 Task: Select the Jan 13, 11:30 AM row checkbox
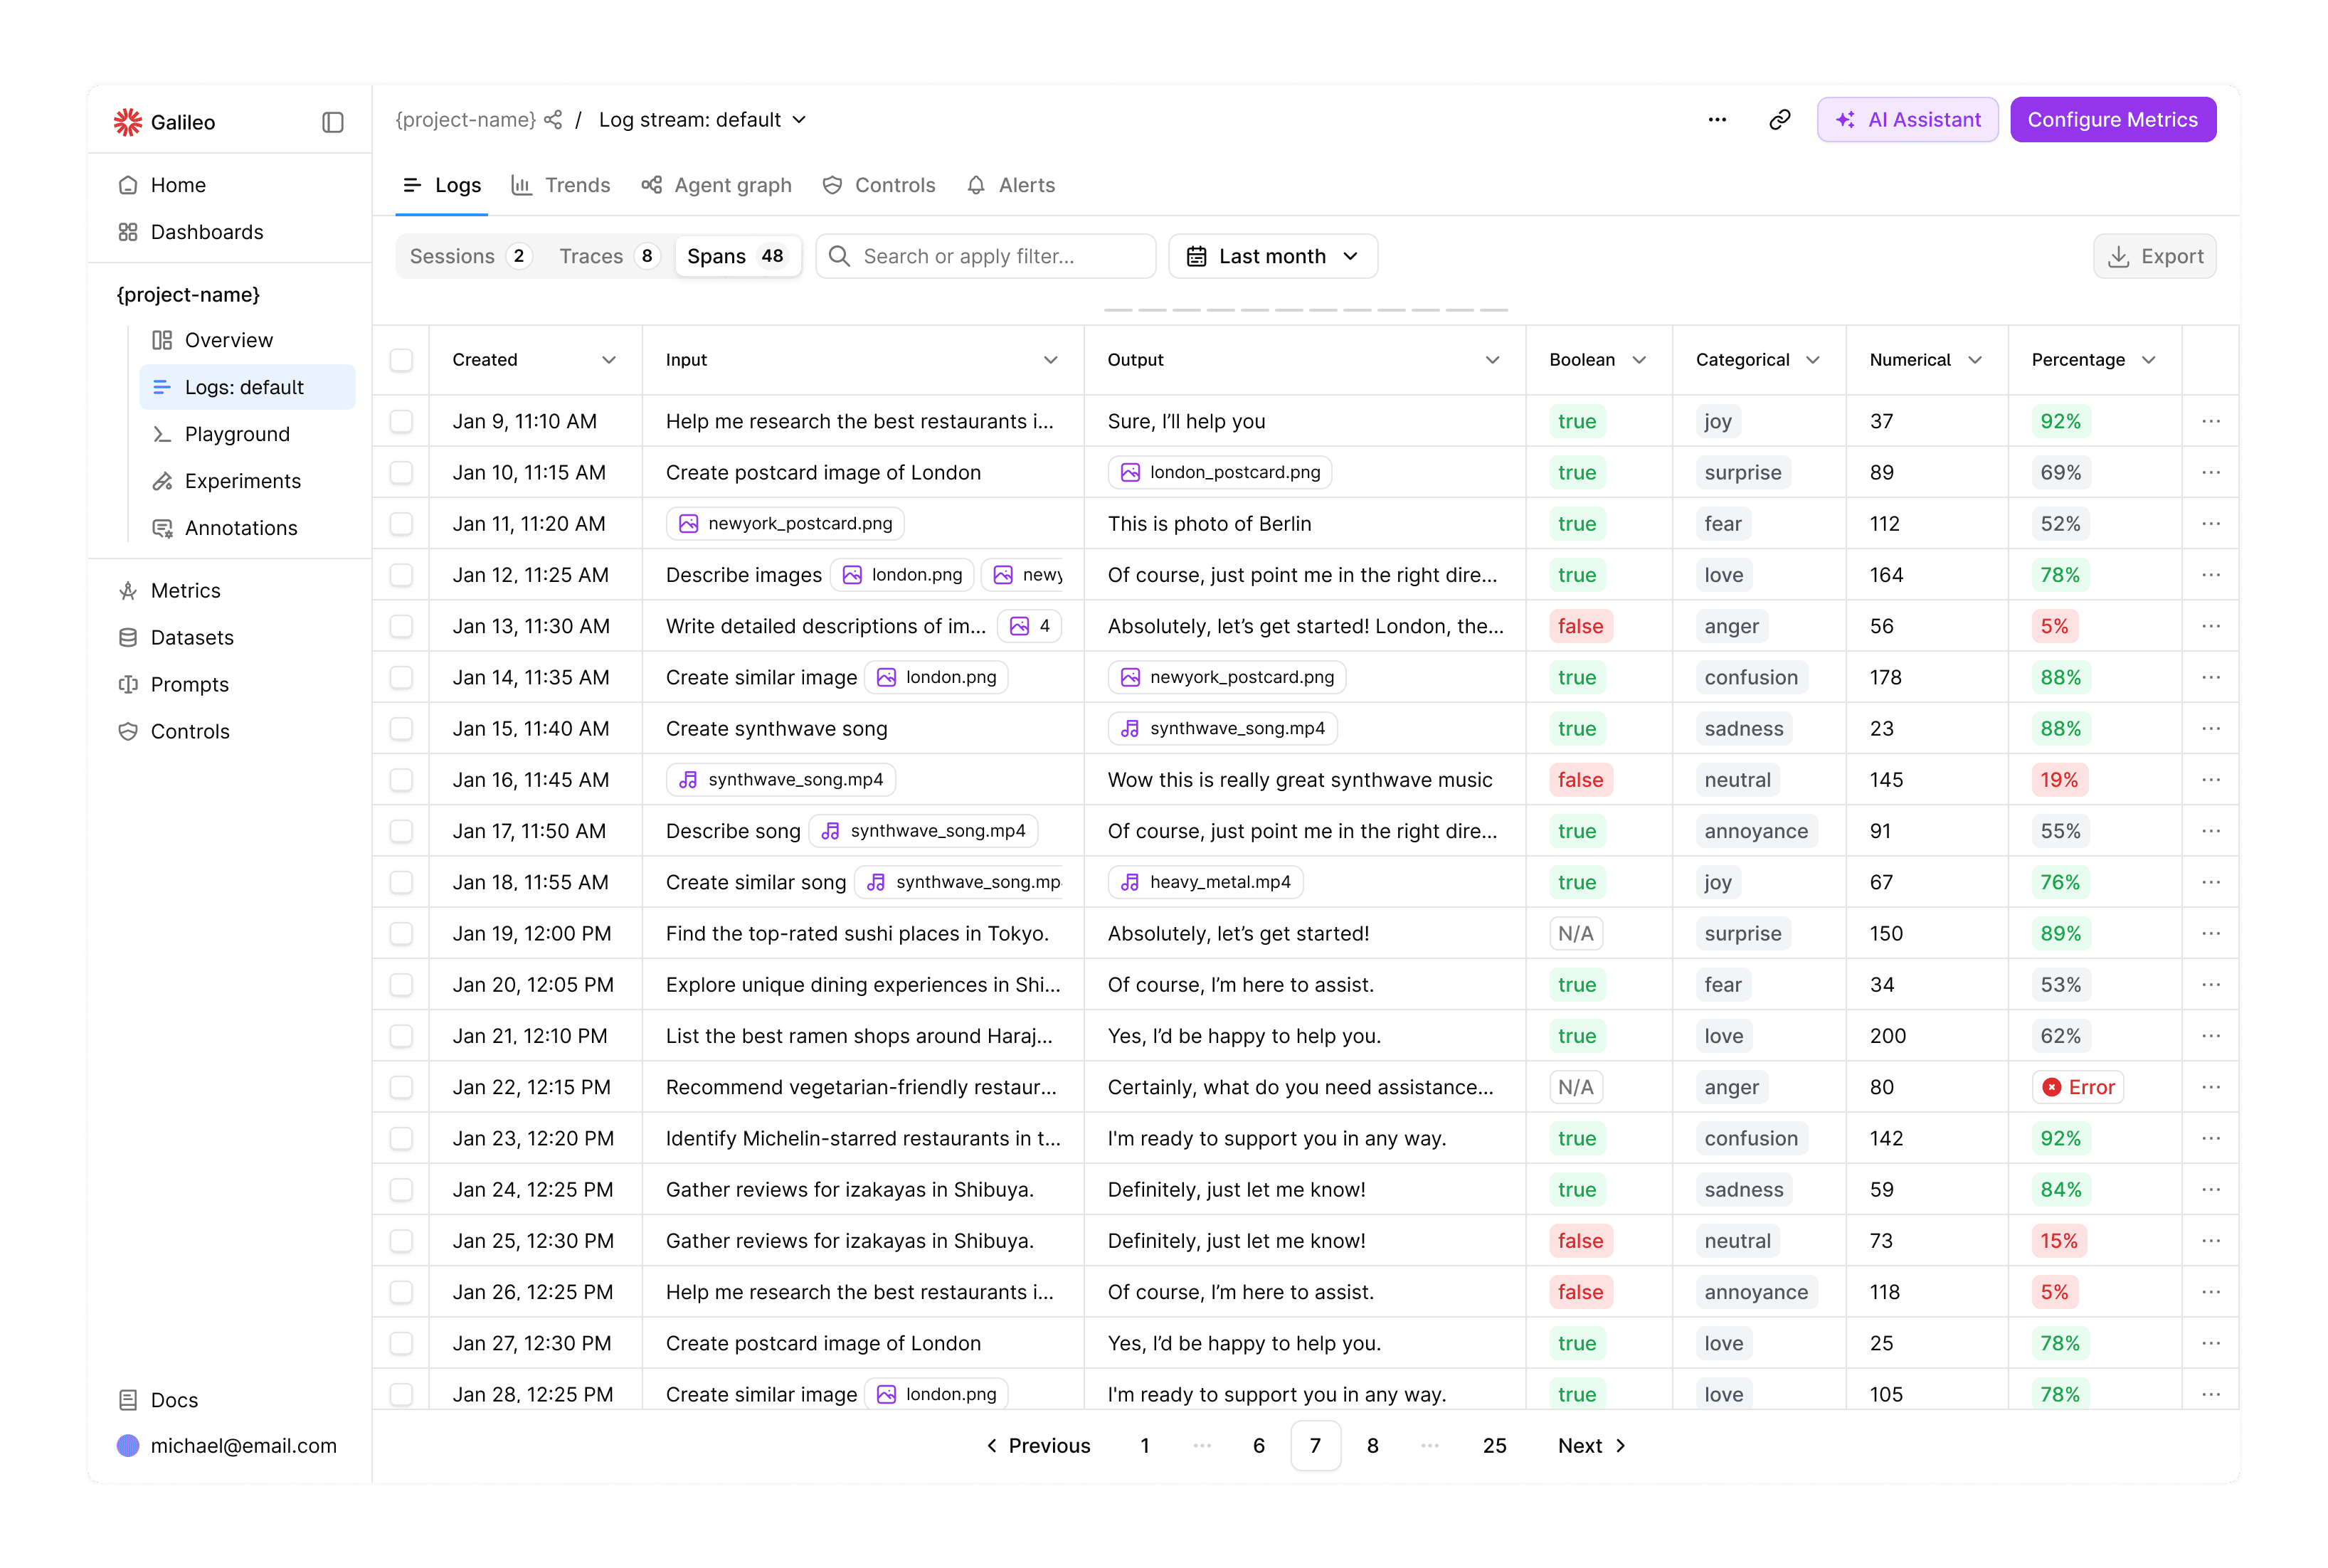(401, 626)
